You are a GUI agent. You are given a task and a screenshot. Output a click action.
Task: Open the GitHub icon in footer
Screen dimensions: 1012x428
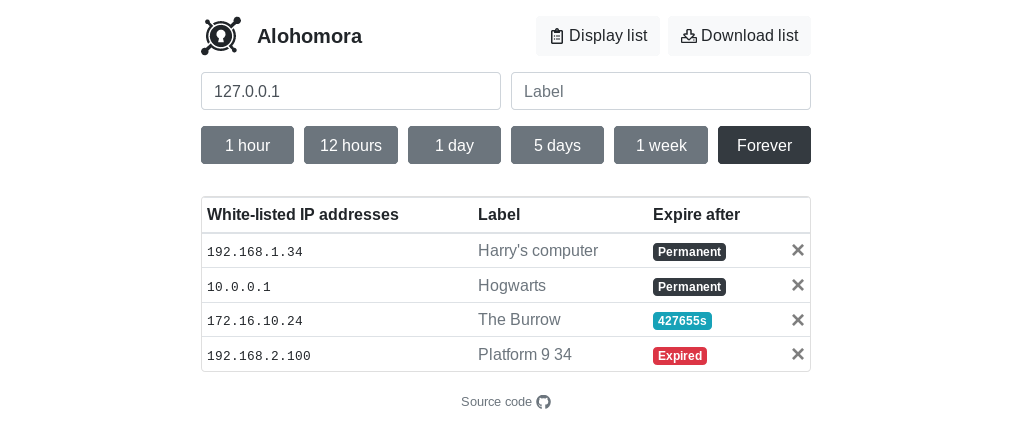coord(543,402)
